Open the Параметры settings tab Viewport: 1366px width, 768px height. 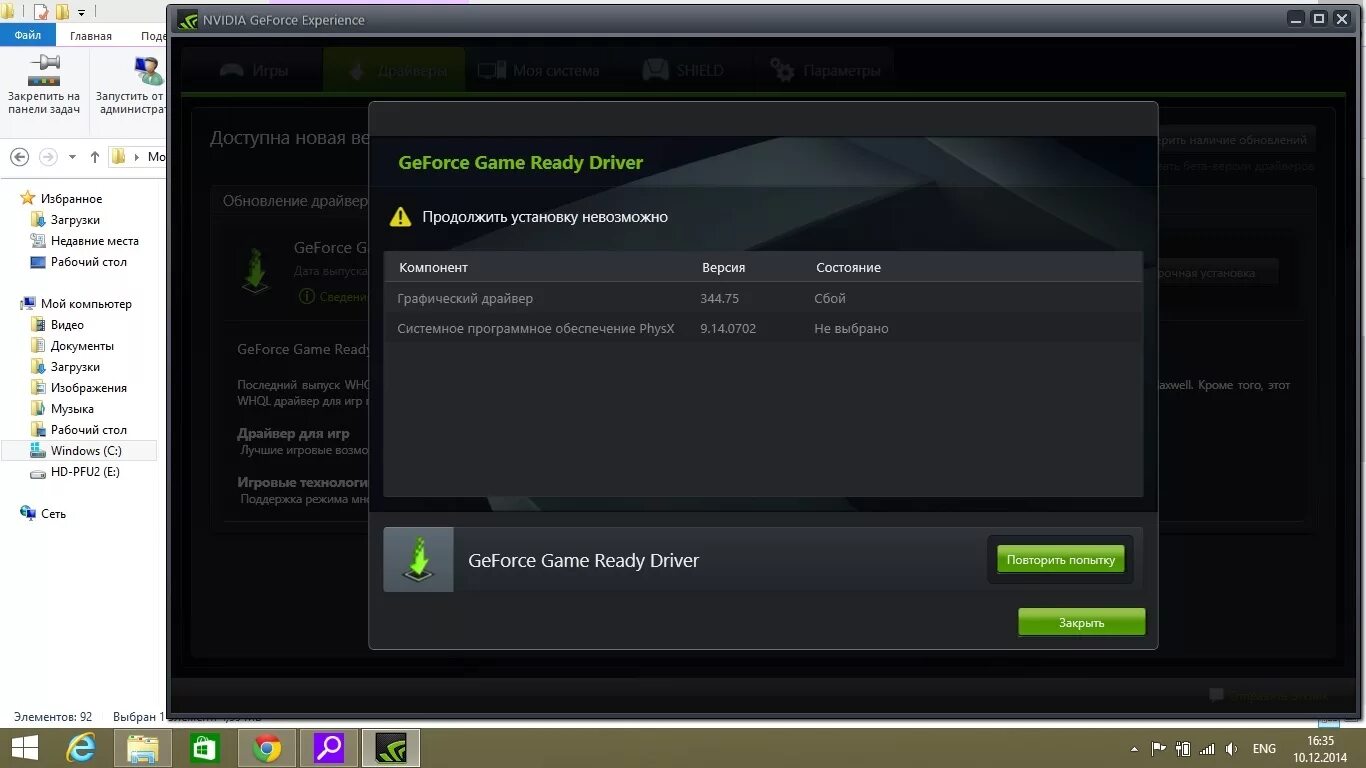pos(825,71)
